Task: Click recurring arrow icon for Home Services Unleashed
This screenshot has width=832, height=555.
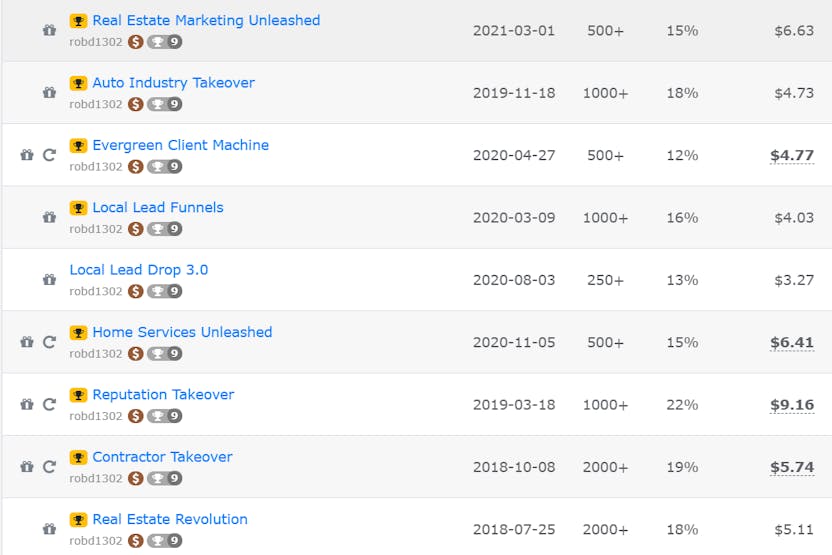Action: tap(49, 342)
